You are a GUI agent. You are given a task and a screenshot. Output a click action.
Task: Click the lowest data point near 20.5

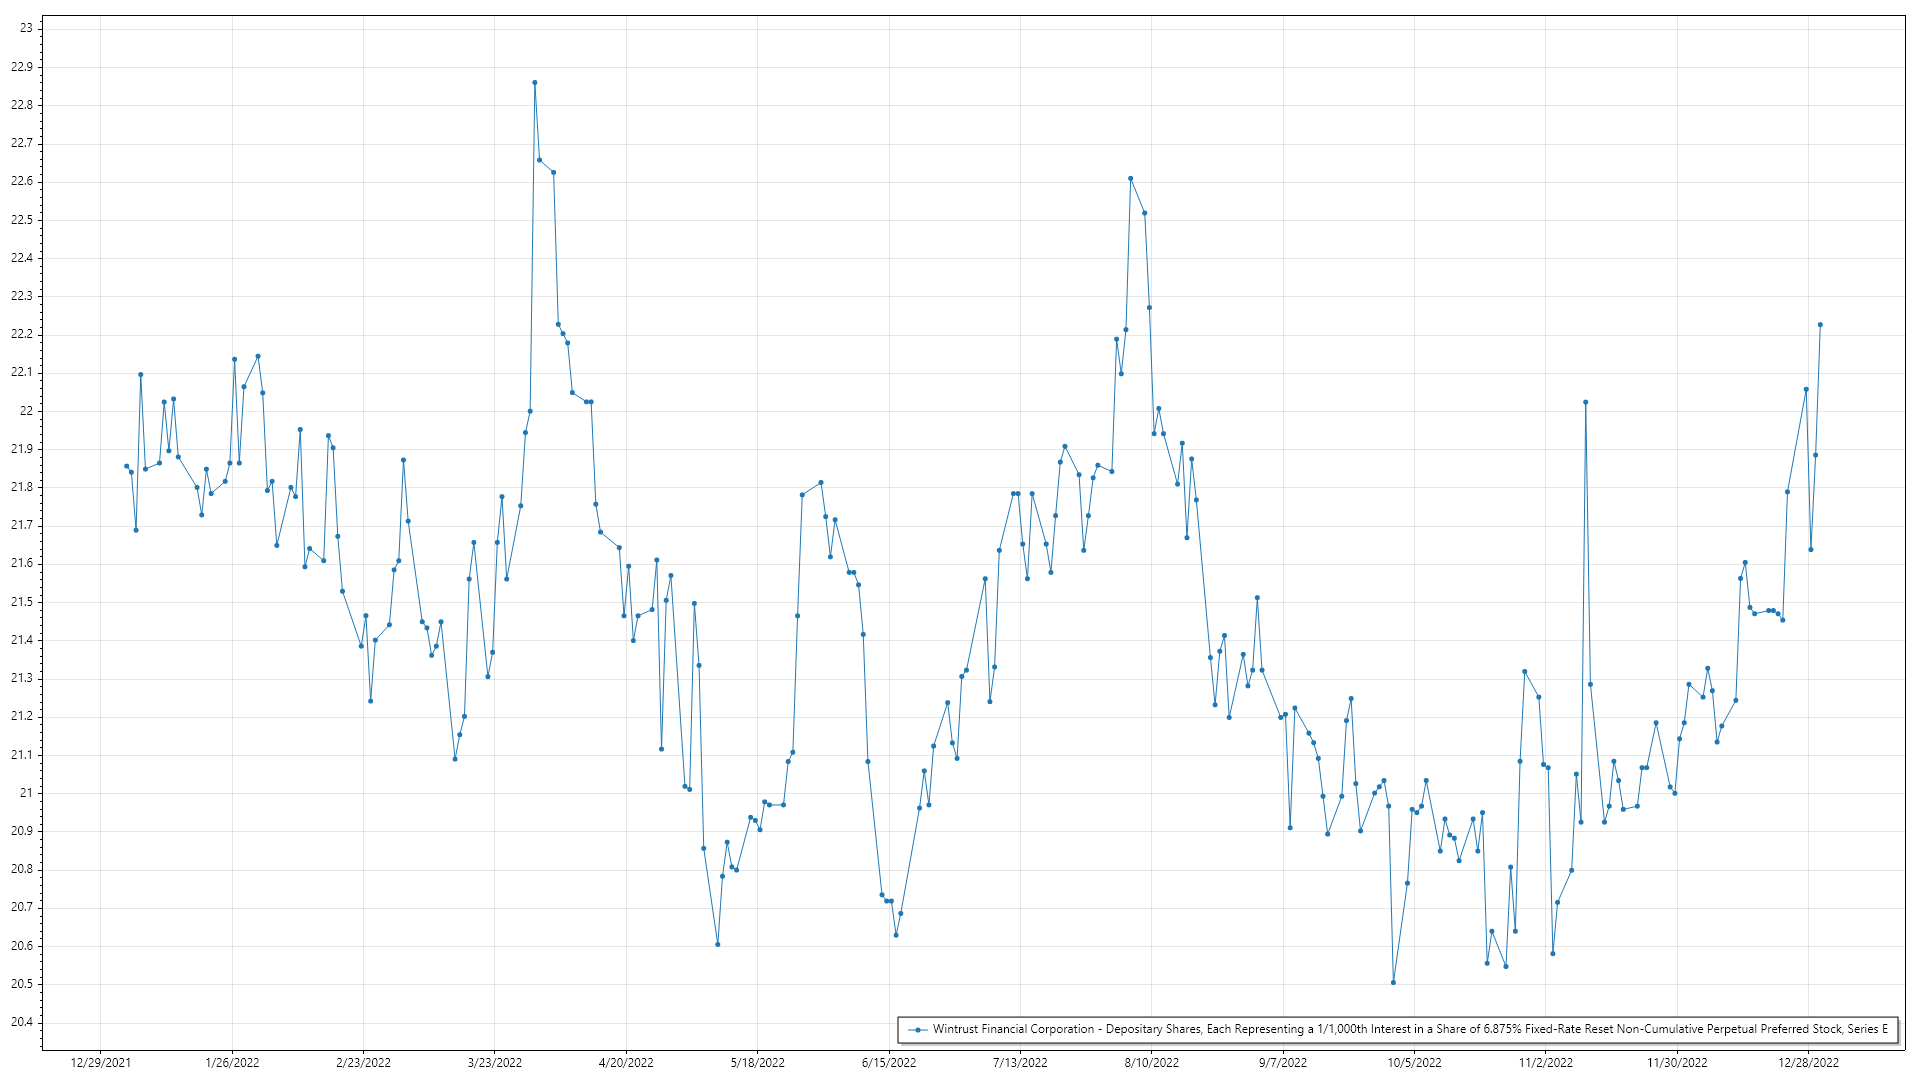click(x=1393, y=983)
